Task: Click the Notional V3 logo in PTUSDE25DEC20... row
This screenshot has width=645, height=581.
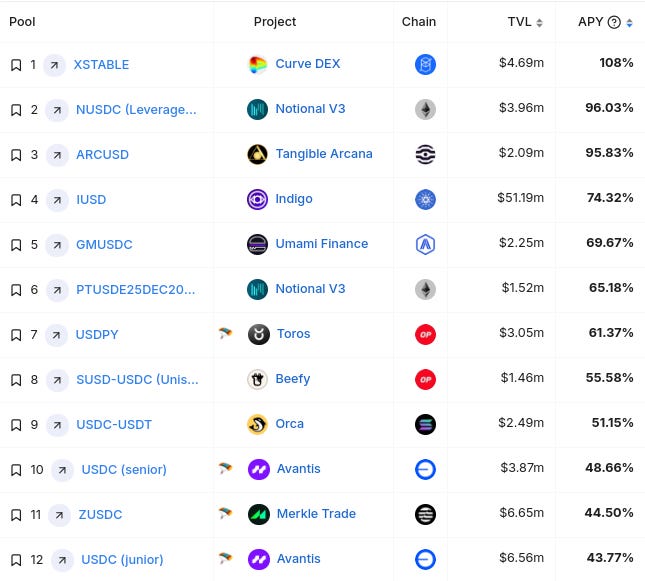Action: (258, 289)
